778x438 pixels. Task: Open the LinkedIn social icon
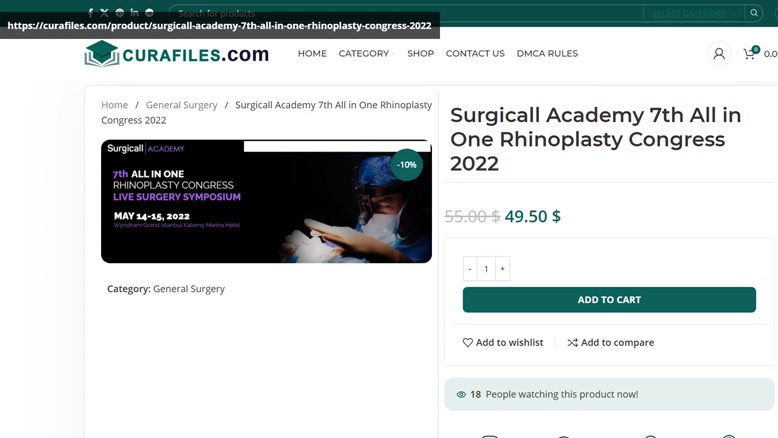tap(134, 12)
